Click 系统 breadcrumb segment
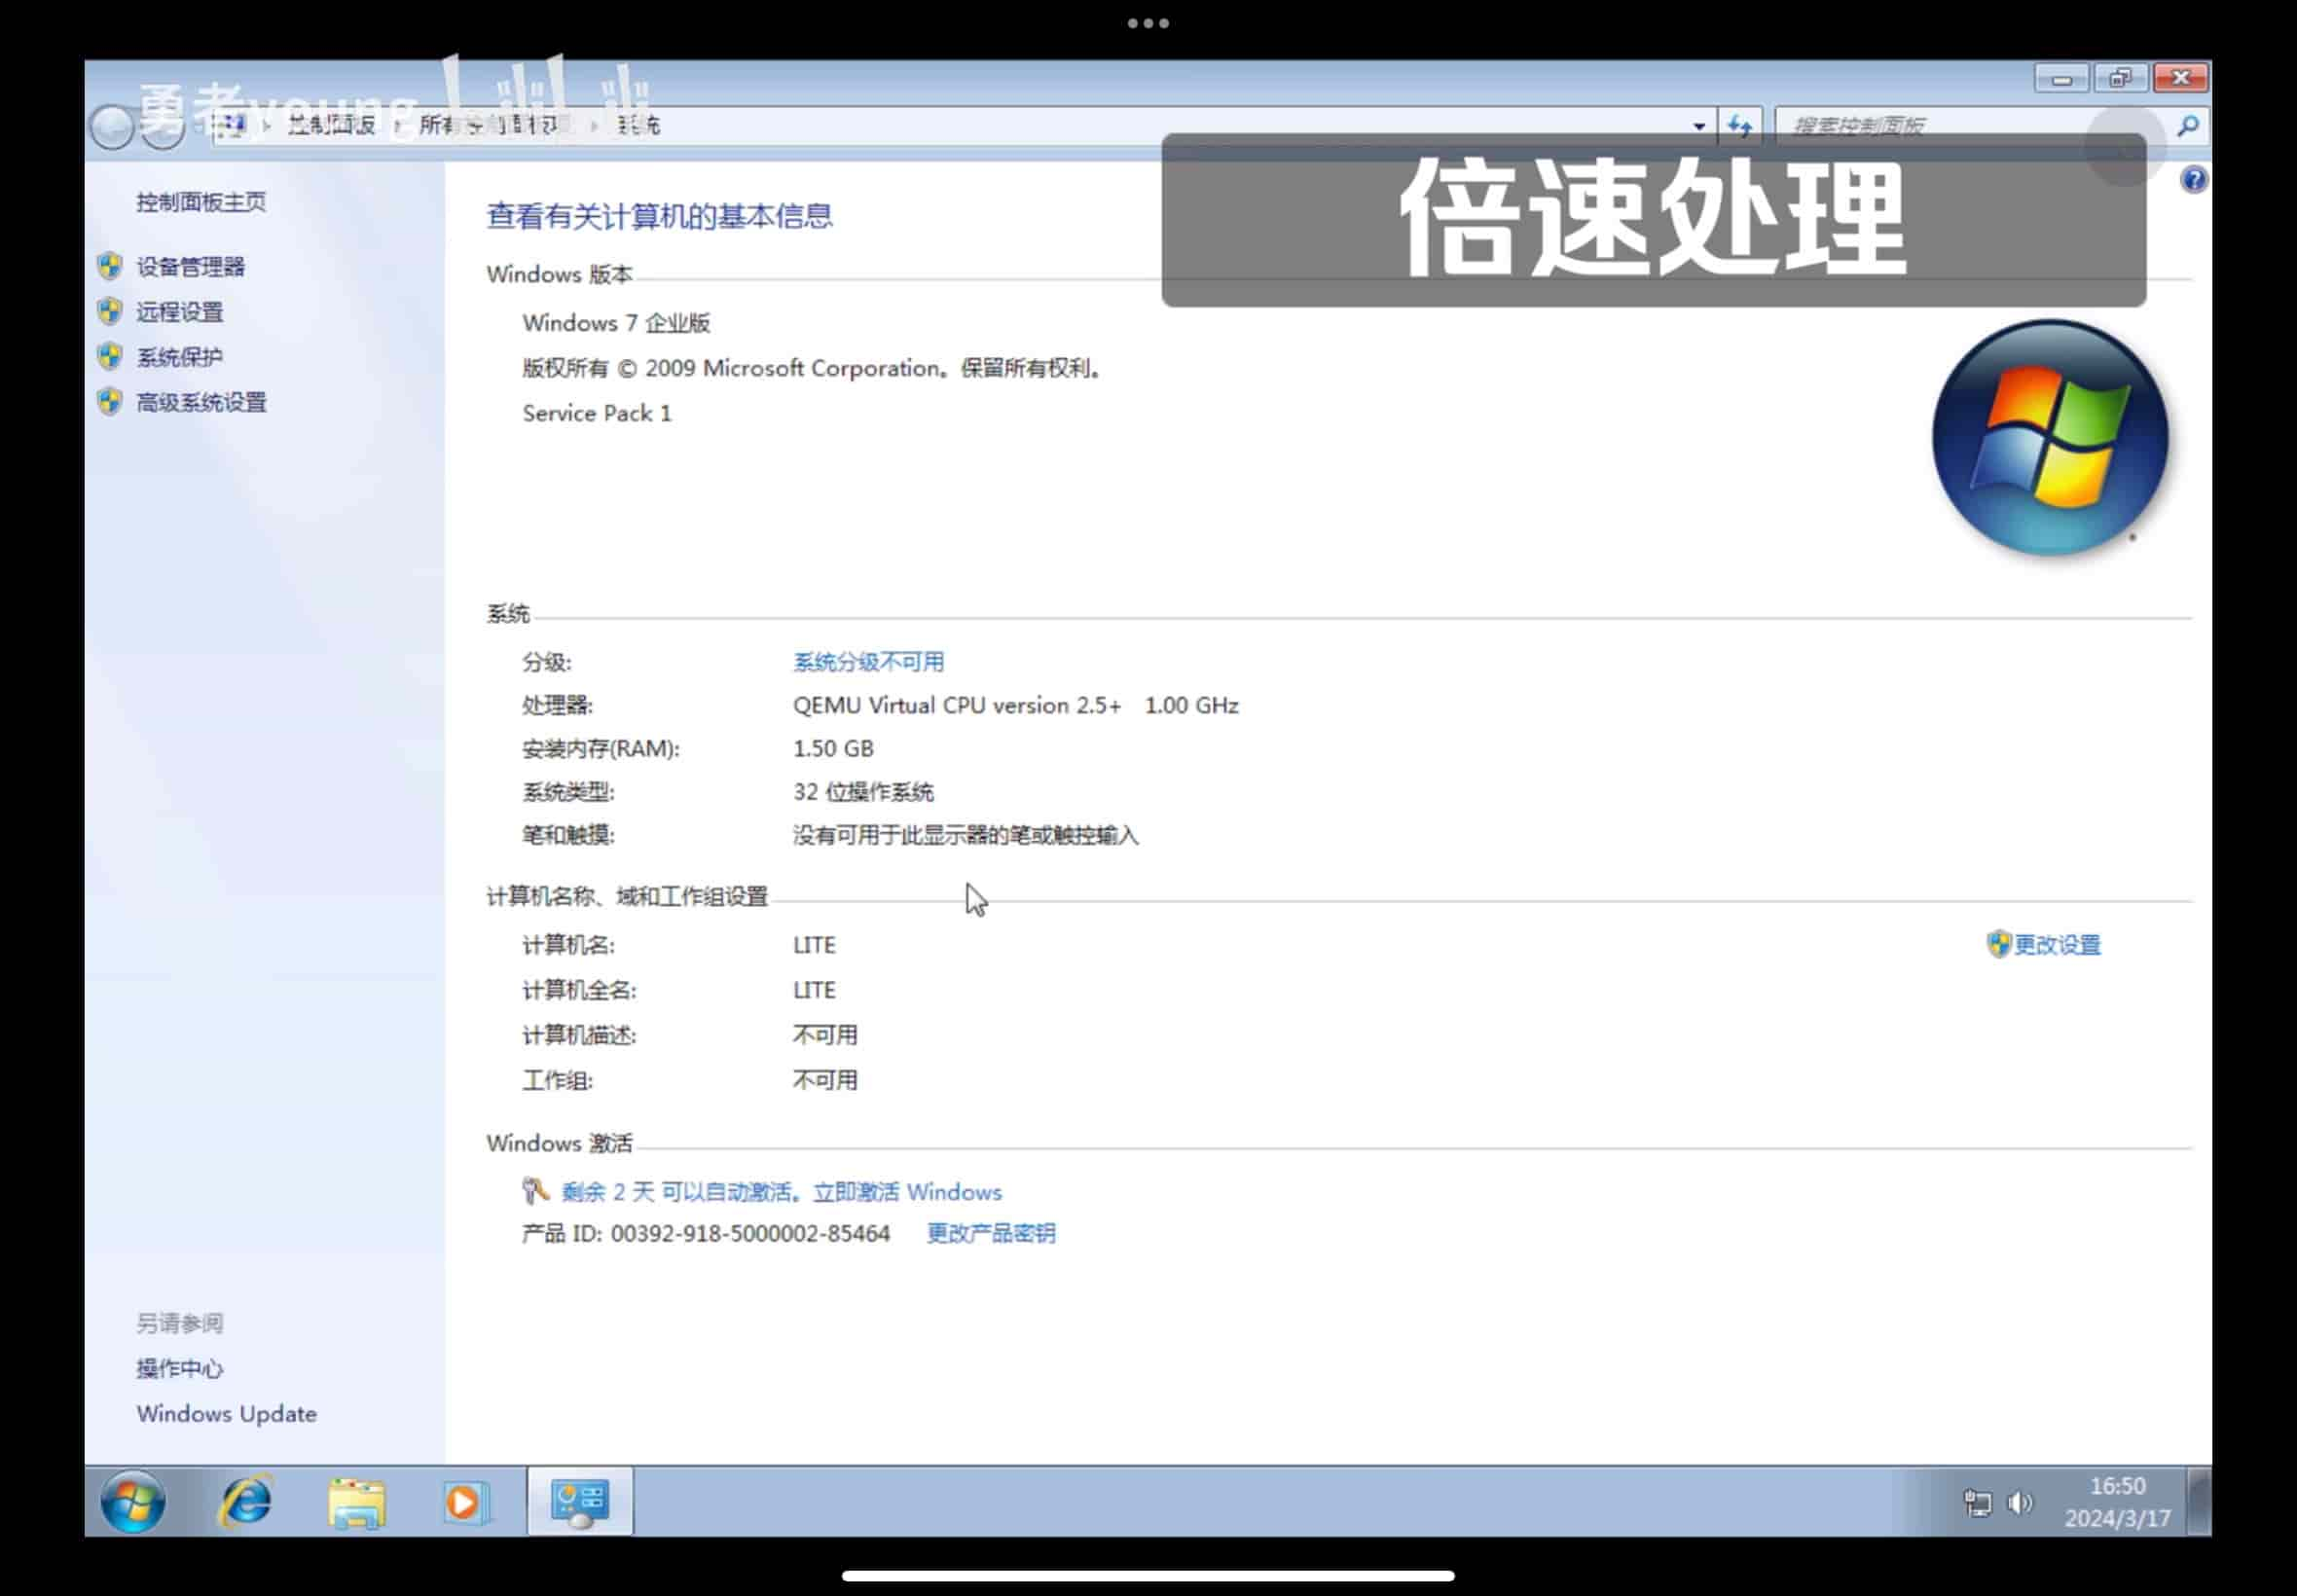The width and height of the screenshot is (2297, 1596). point(638,126)
